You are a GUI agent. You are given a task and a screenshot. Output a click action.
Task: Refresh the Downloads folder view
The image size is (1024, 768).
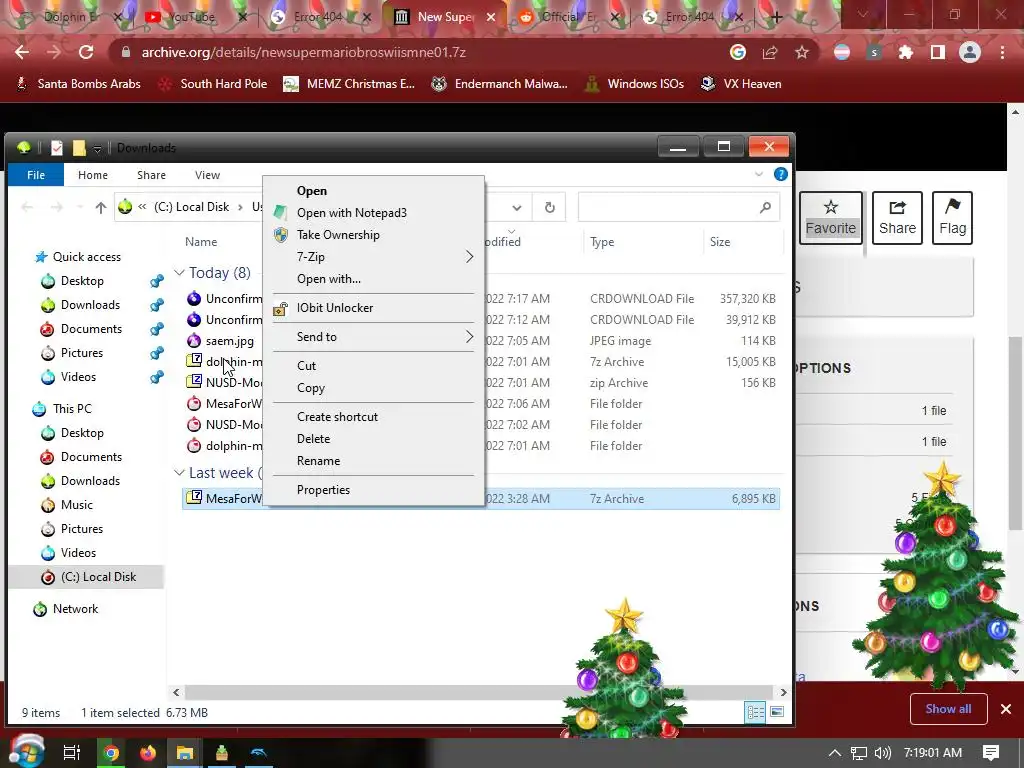click(550, 208)
